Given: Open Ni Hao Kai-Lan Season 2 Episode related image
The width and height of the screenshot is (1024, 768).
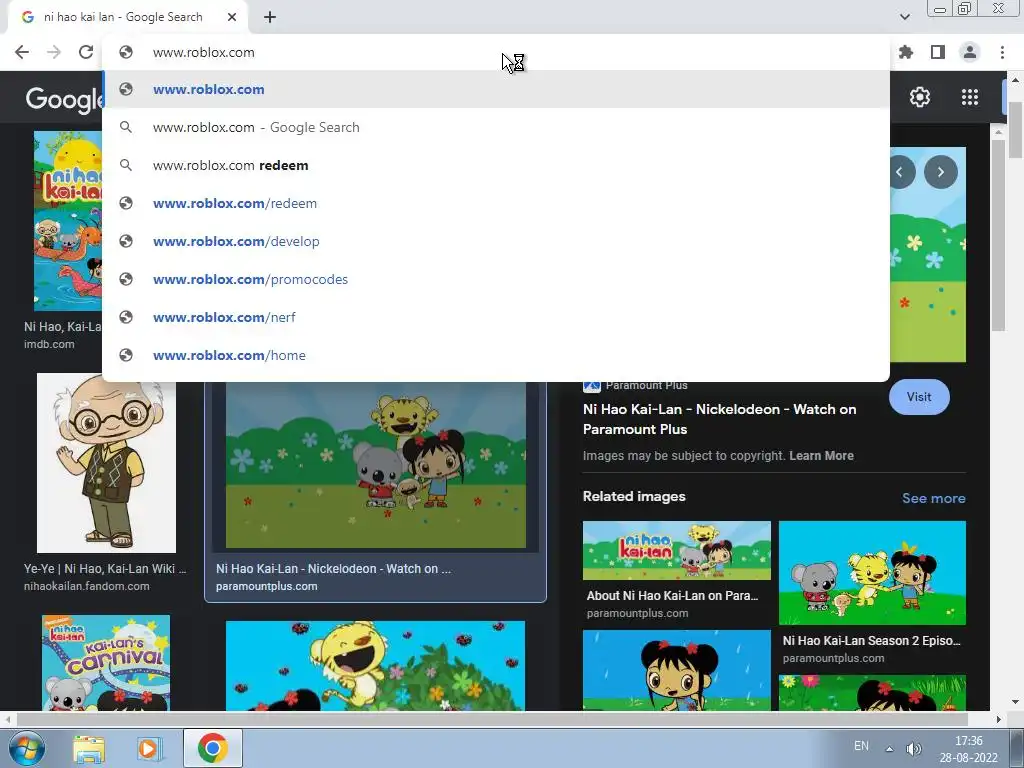Looking at the screenshot, I should click(x=872, y=573).
